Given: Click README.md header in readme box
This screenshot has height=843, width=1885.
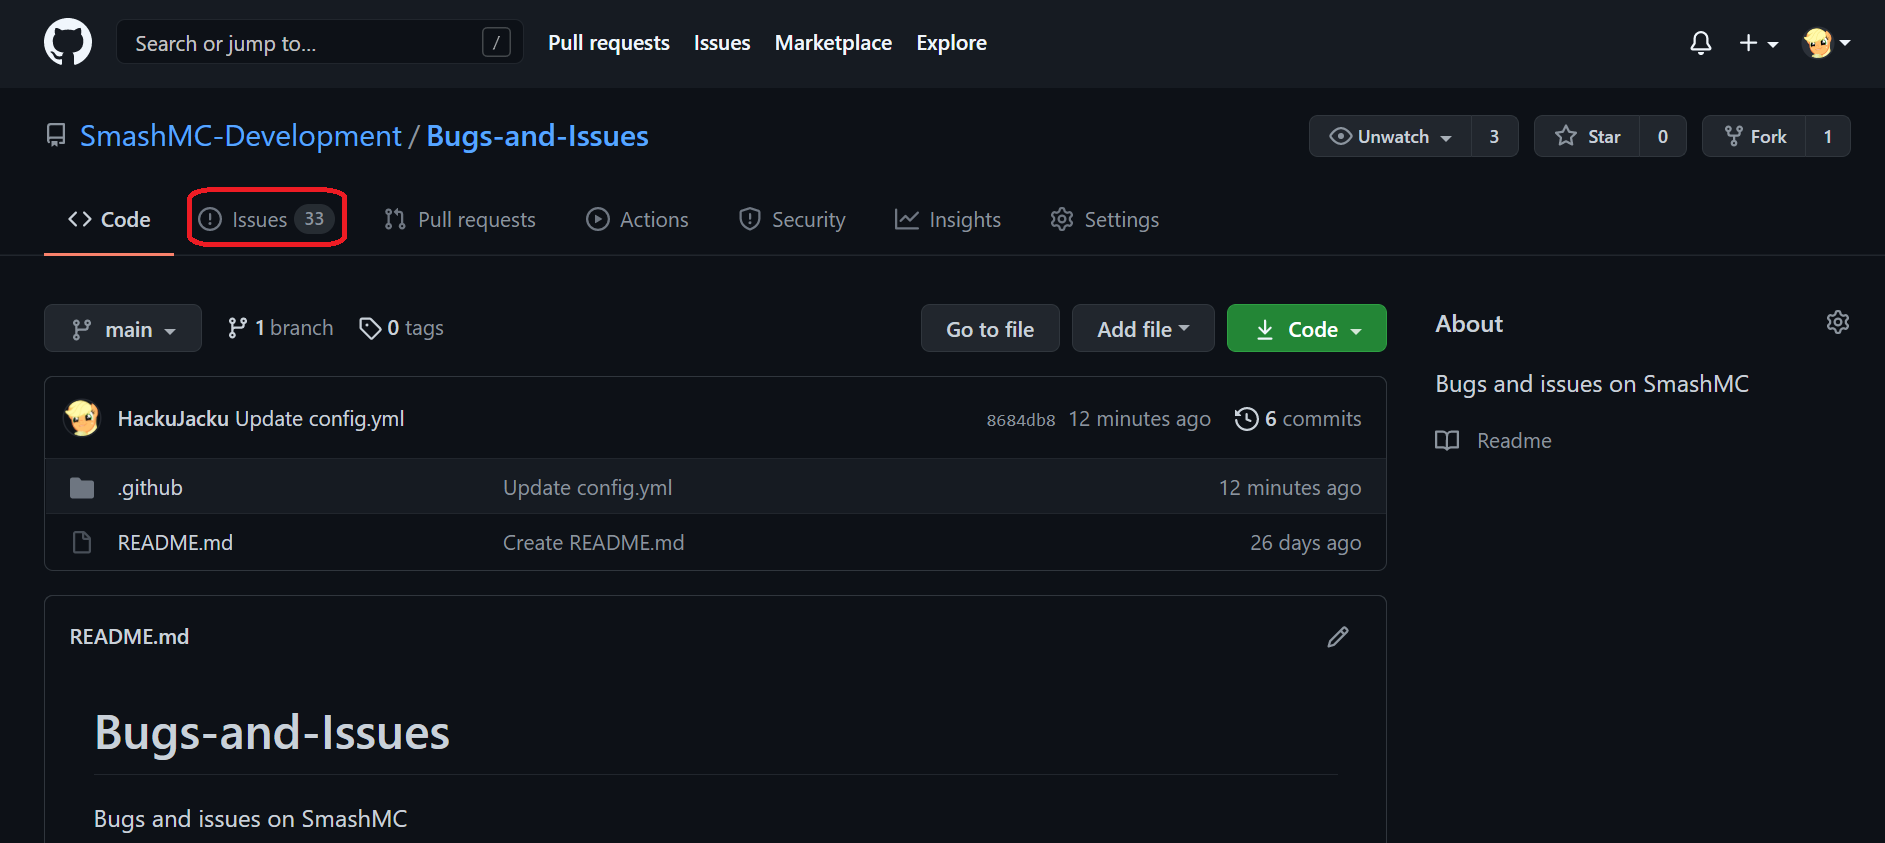Looking at the screenshot, I should [x=129, y=637].
